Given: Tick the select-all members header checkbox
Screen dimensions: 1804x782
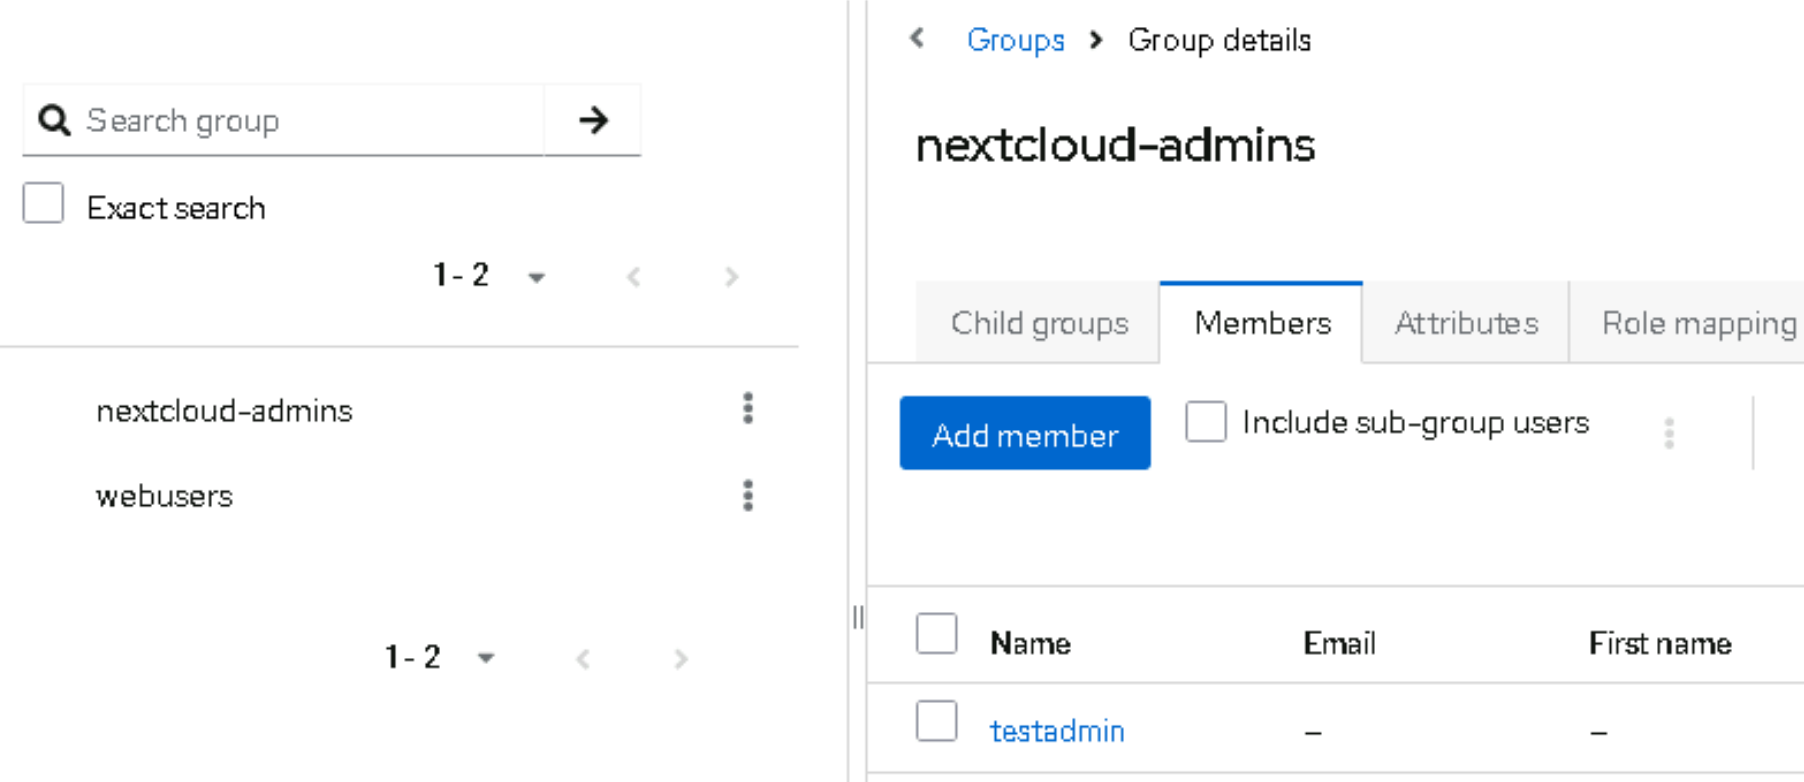Looking at the screenshot, I should click(x=936, y=634).
